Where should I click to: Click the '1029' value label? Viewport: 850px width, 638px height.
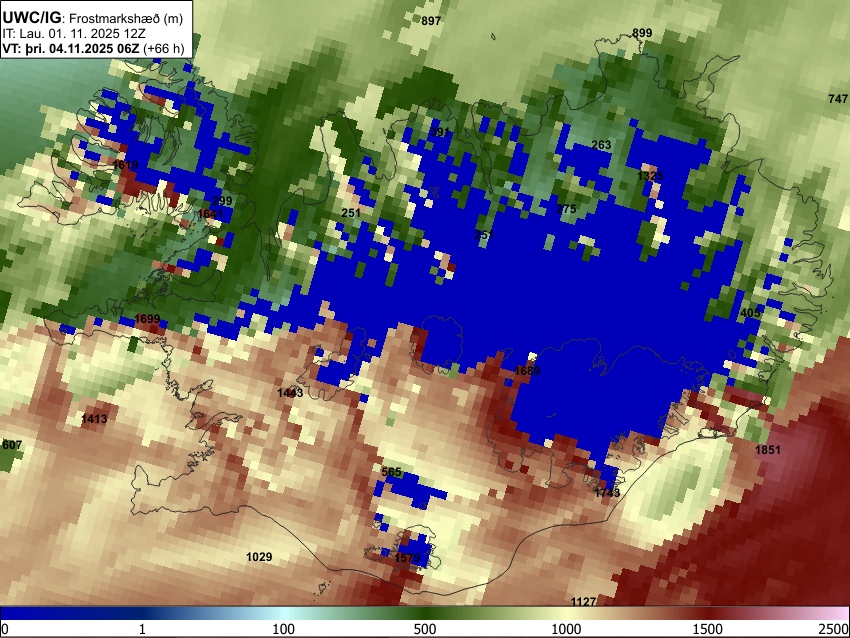click(x=259, y=557)
